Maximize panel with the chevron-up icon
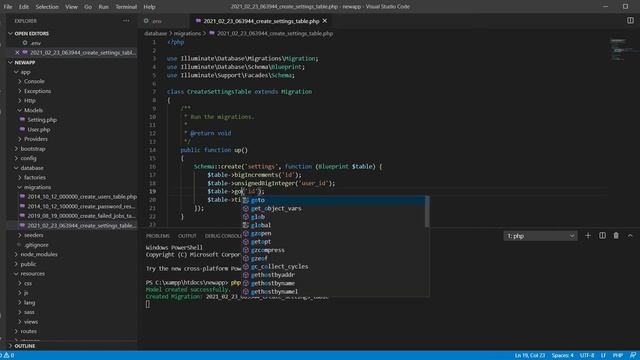Image resolution: width=640 pixels, height=360 pixels. [630, 236]
